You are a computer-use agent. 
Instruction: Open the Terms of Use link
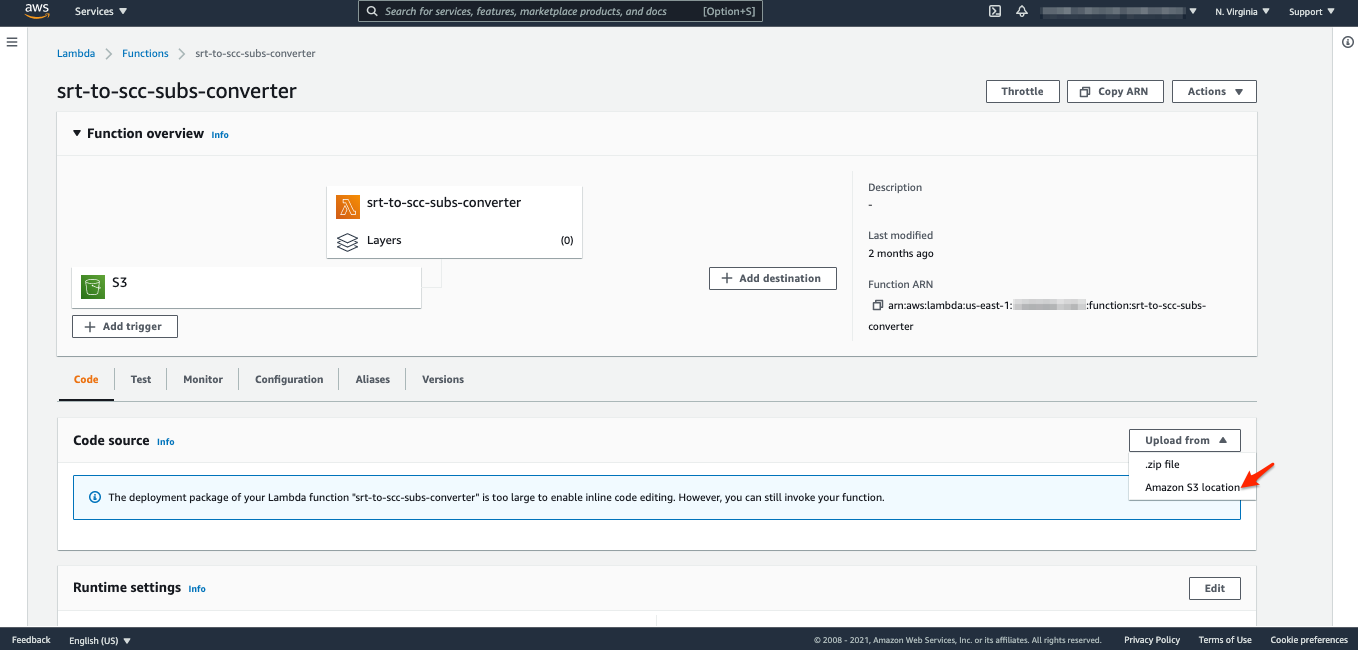pos(1225,640)
